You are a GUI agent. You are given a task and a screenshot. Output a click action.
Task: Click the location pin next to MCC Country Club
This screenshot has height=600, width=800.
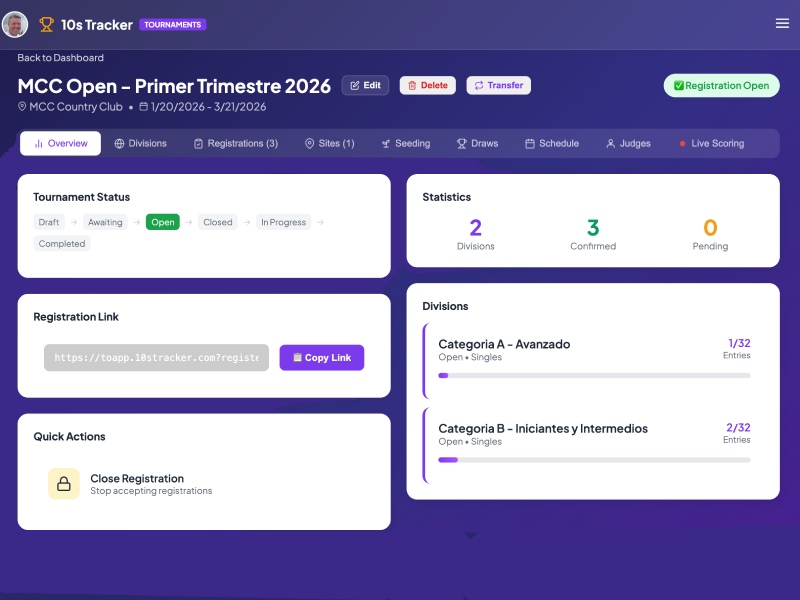(22, 106)
